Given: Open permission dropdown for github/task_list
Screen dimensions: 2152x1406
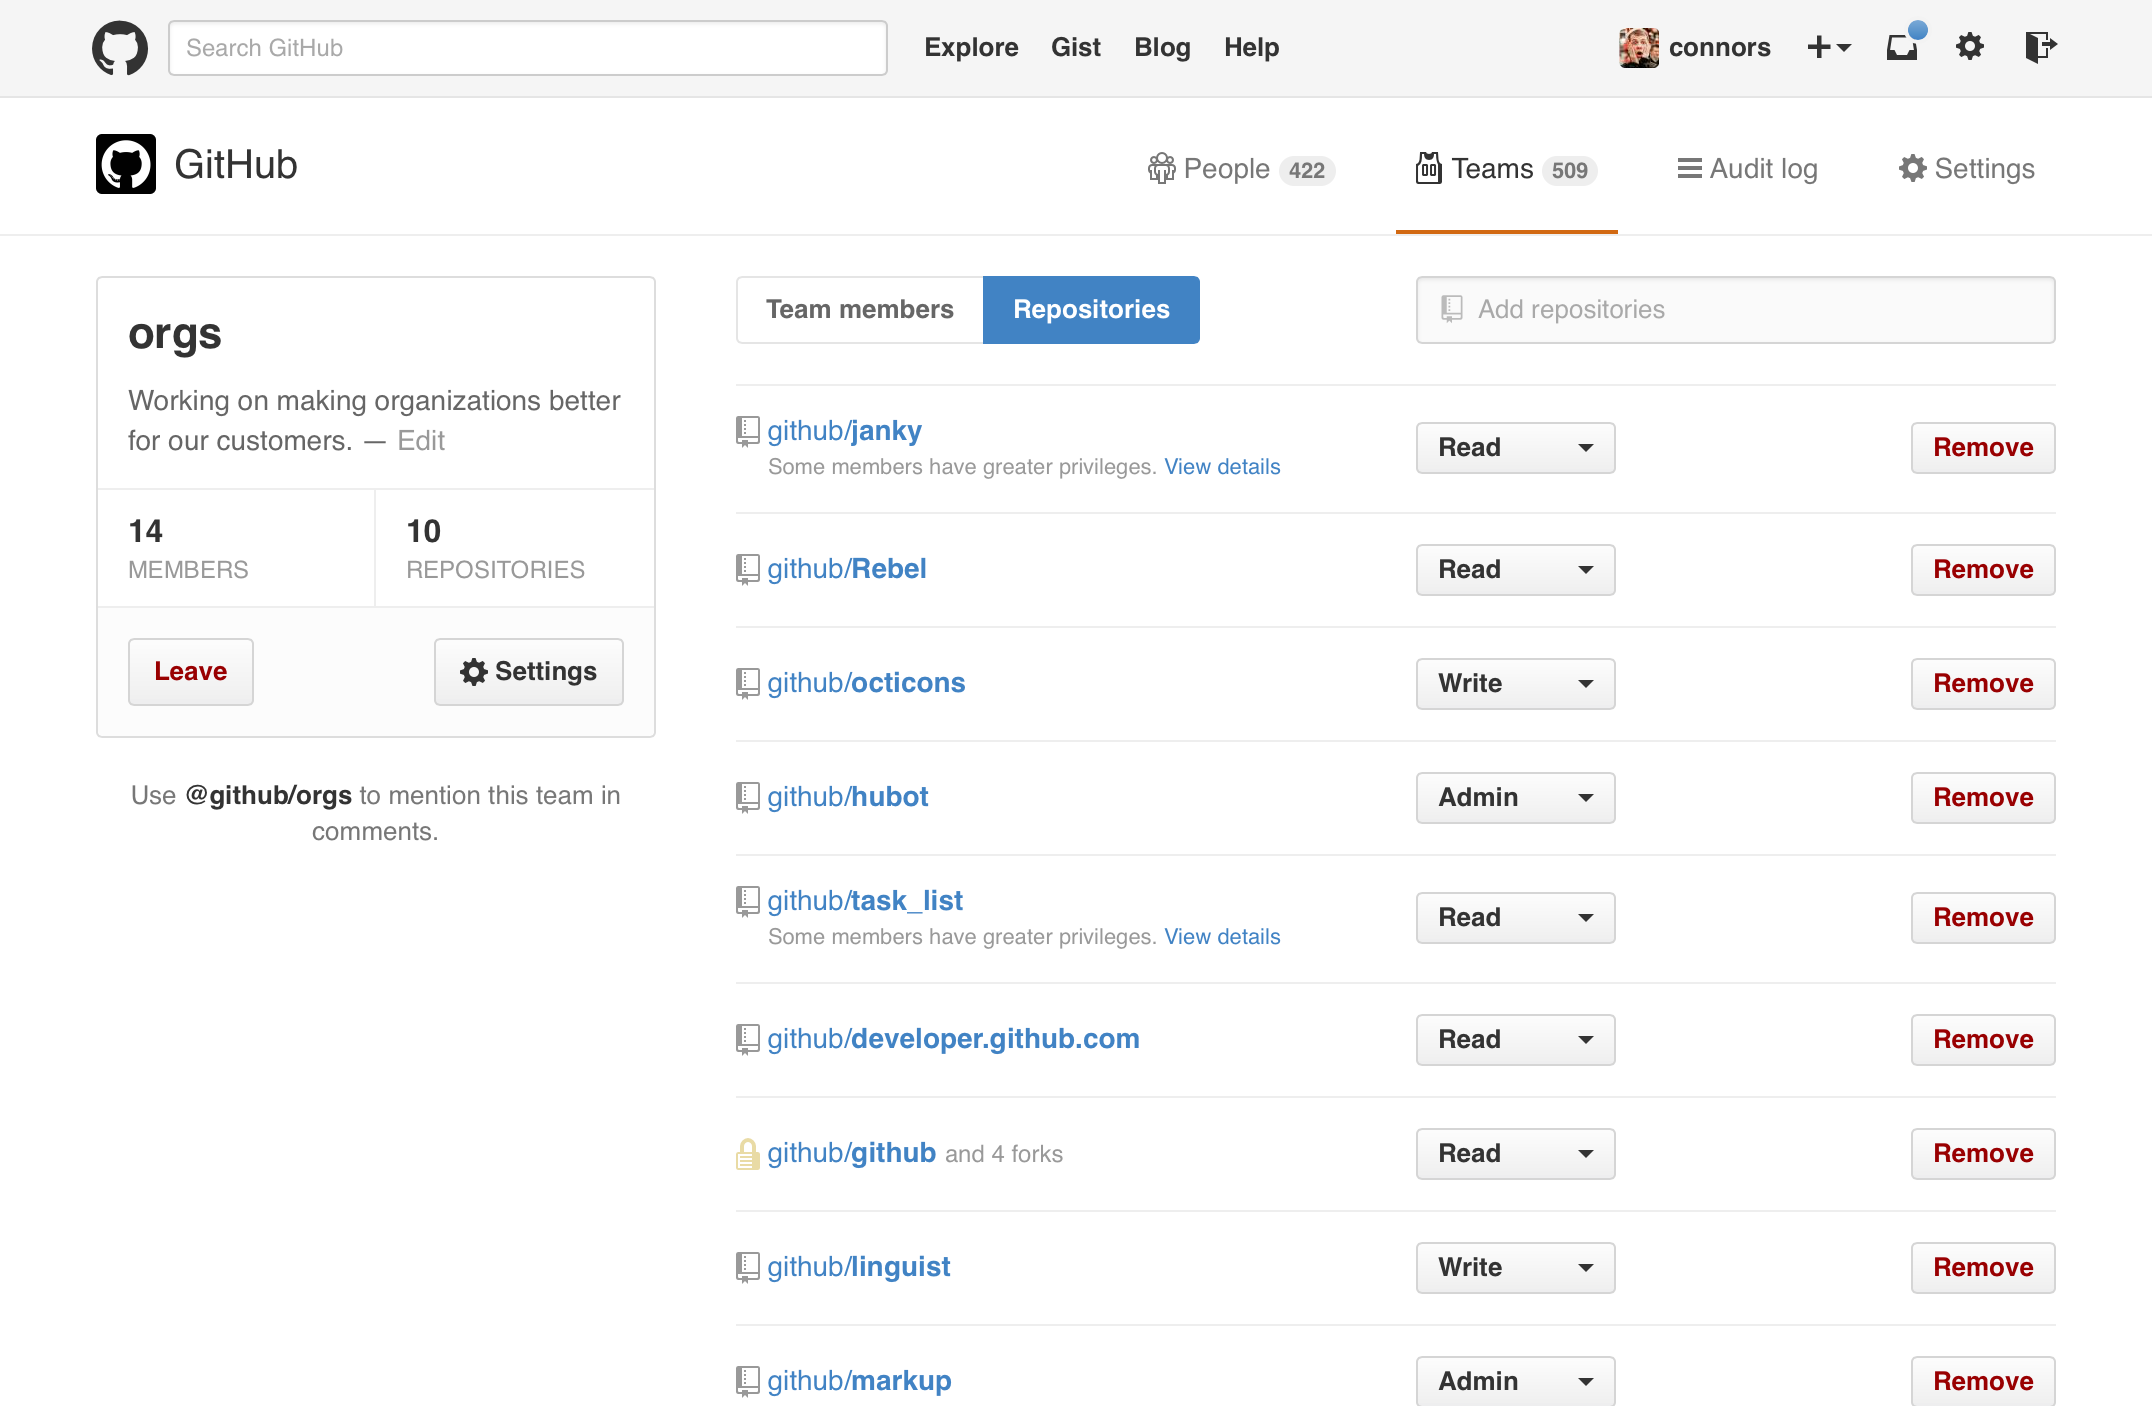Looking at the screenshot, I should click(x=1516, y=918).
